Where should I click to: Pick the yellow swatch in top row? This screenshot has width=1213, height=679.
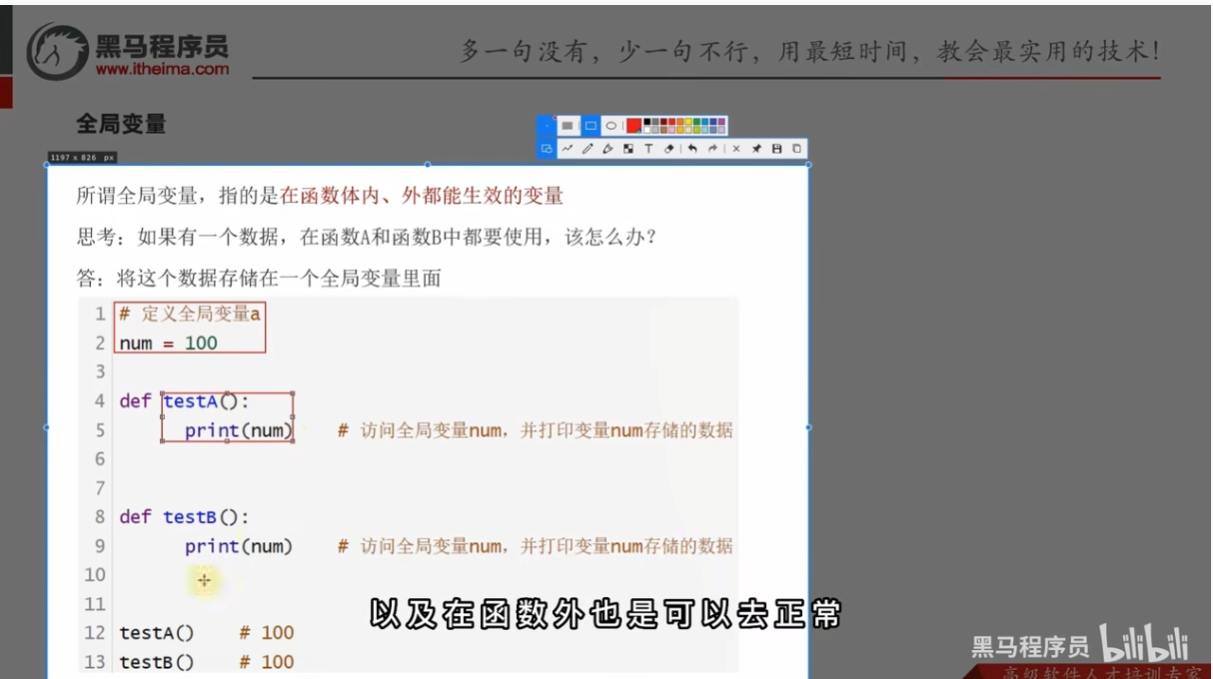688,121
